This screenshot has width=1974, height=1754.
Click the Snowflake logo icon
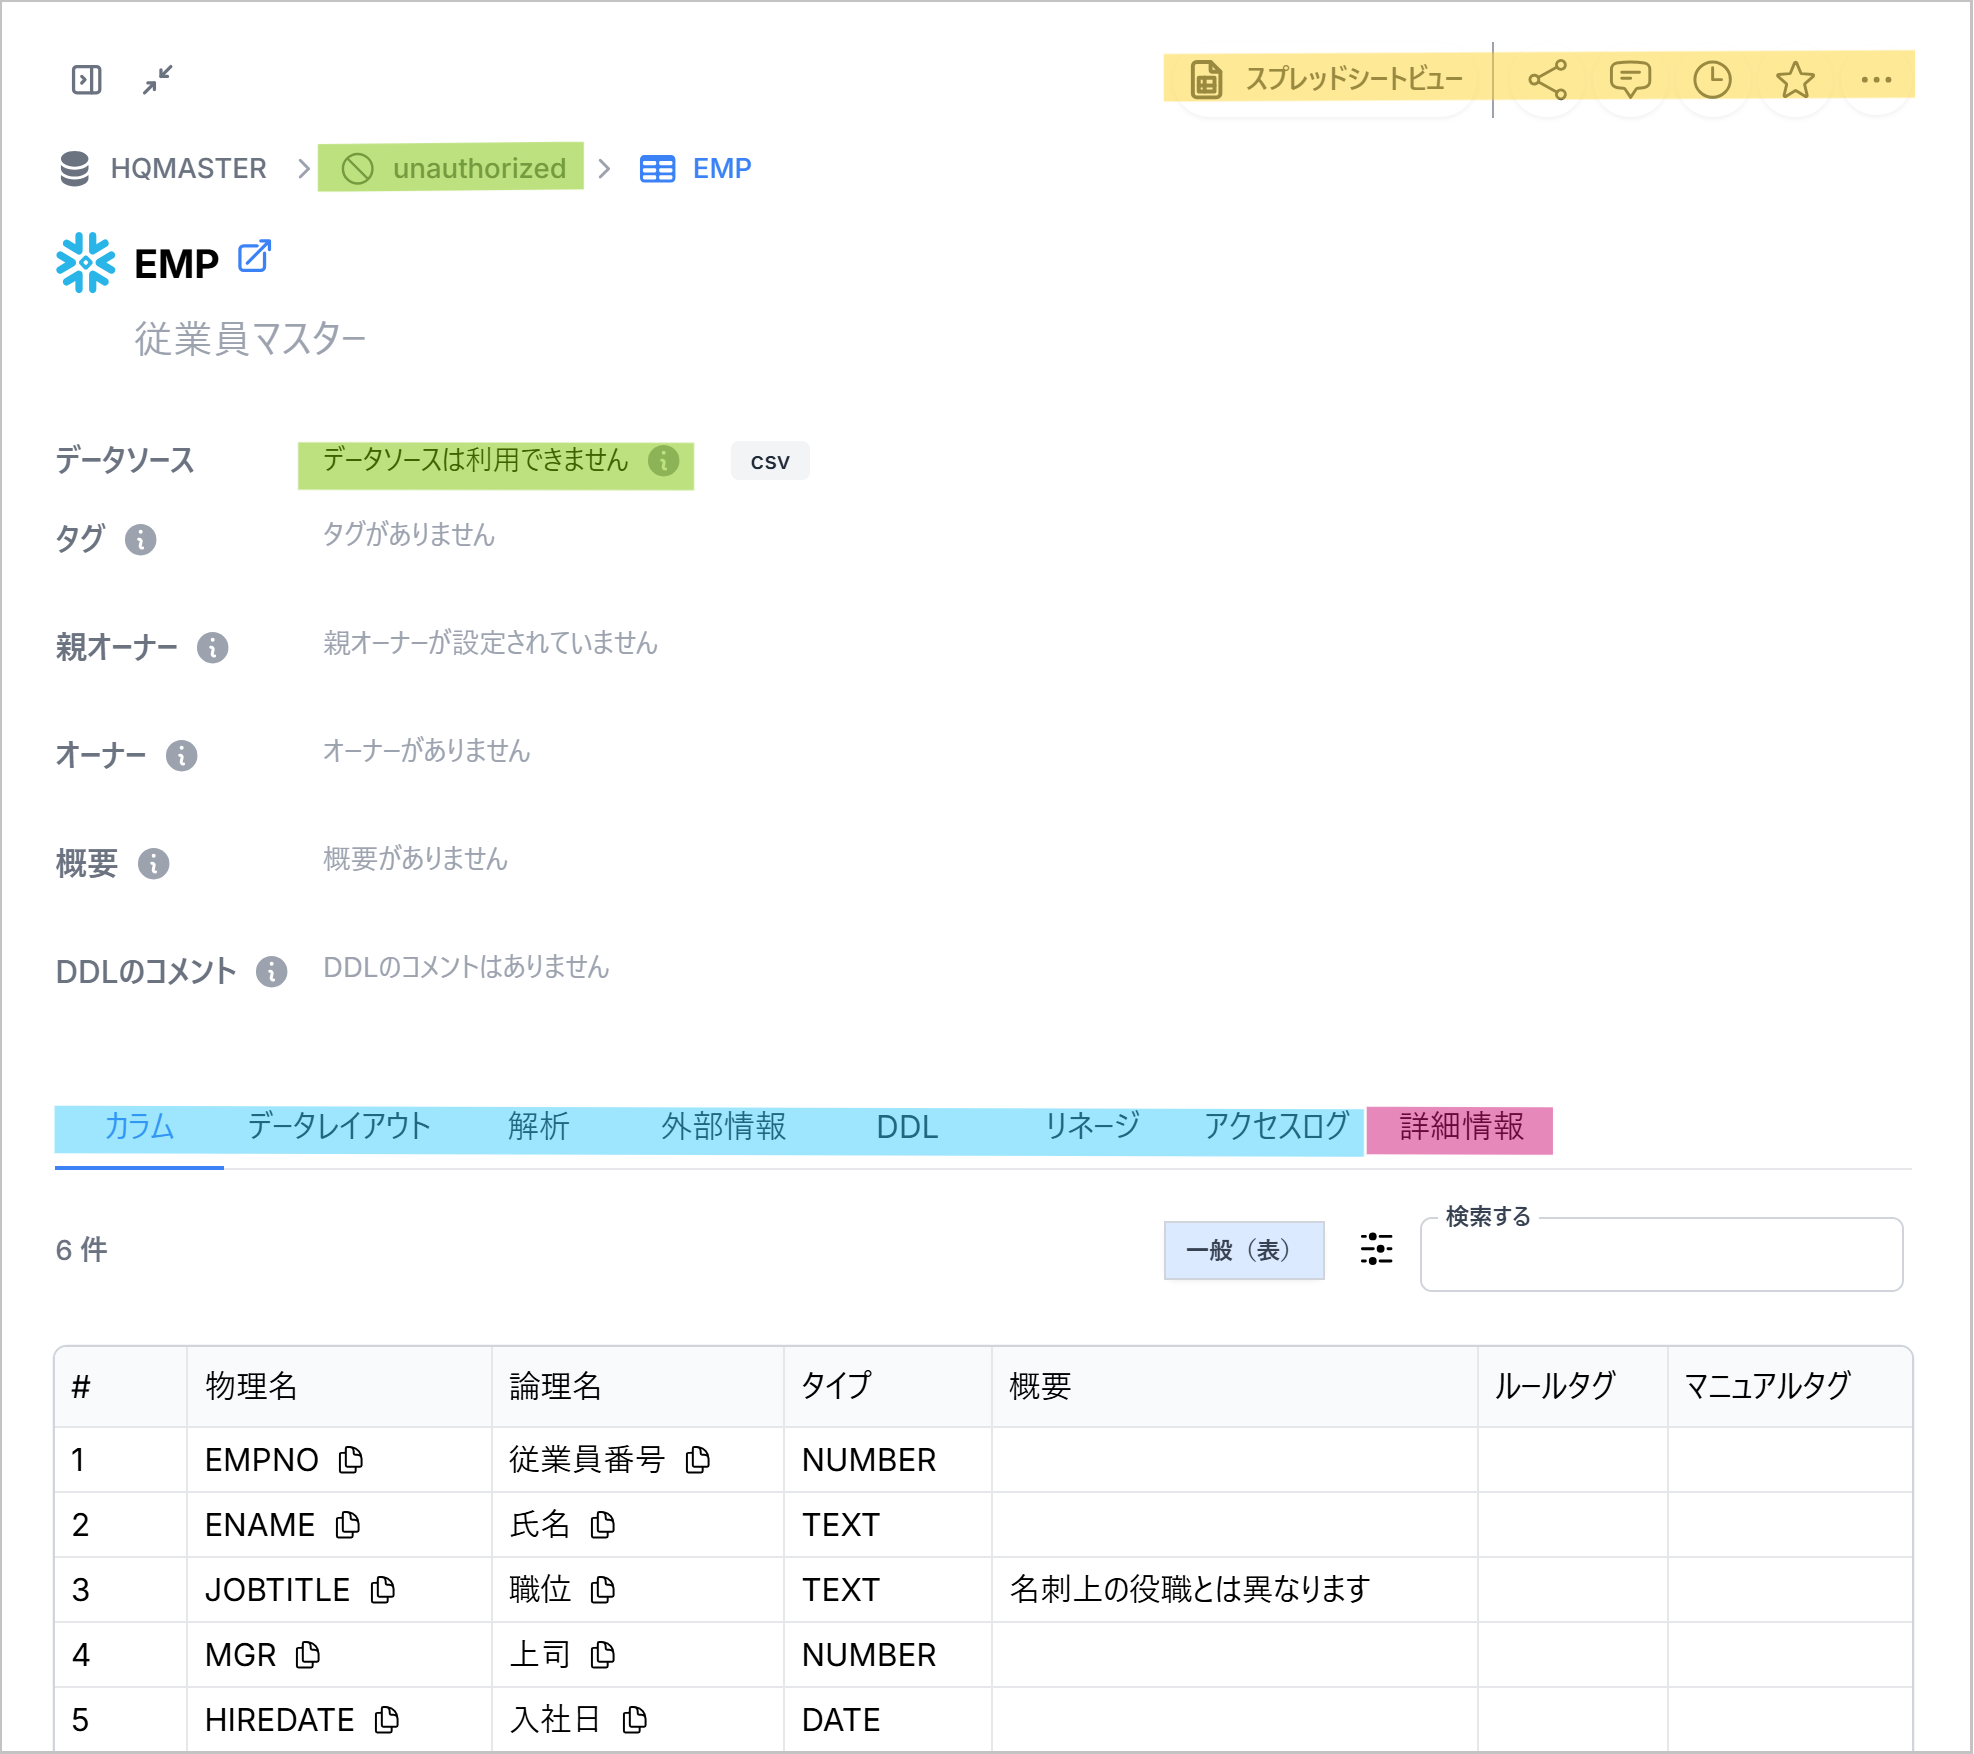(86, 263)
